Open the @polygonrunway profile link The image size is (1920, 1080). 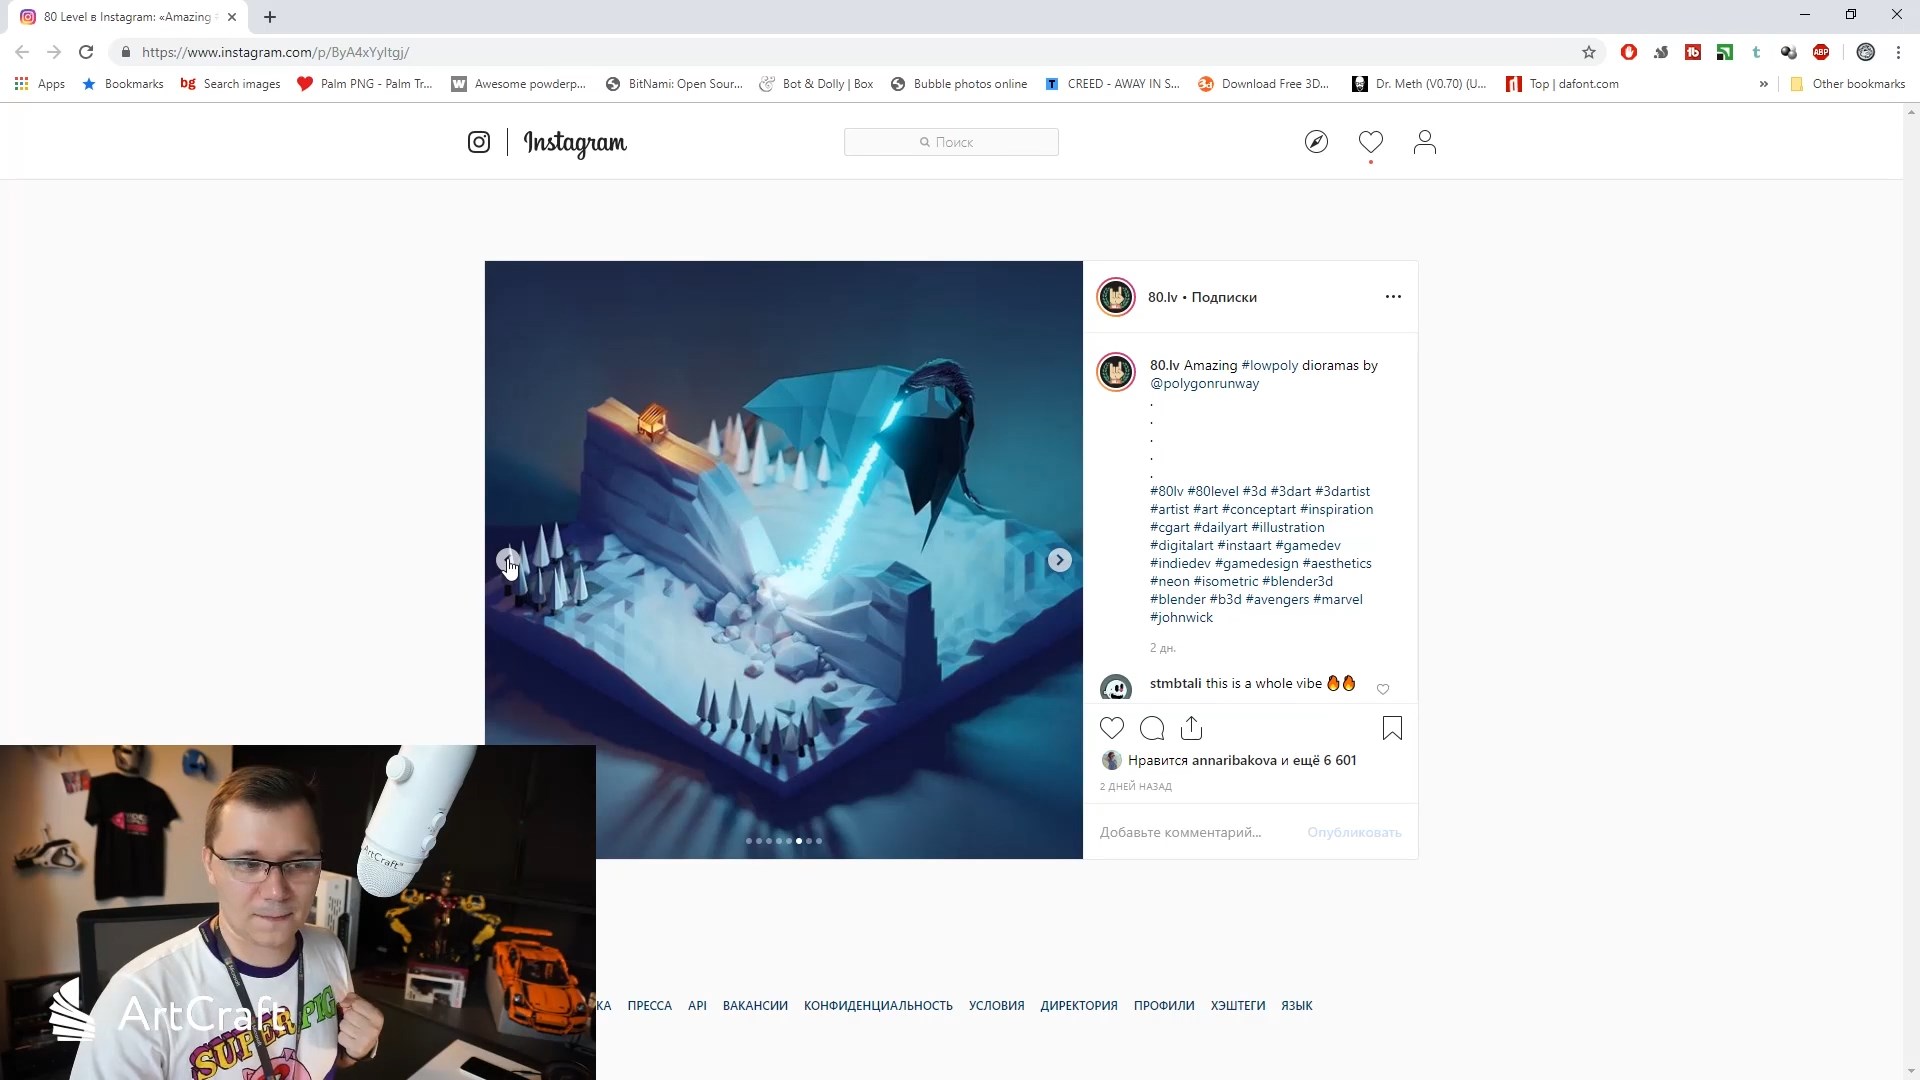[1204, 383]
